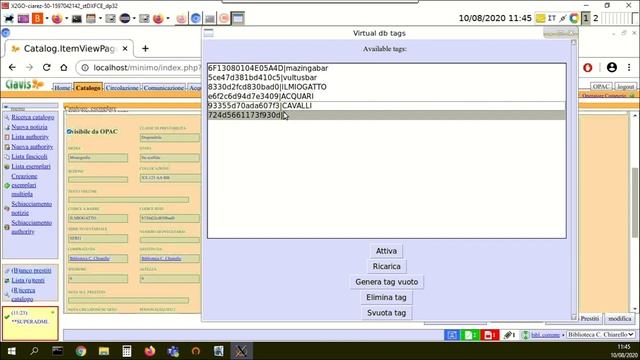This screenshot has width=640, height=360.
Task: Open Banco prestiti link
Action: (31, 271)
